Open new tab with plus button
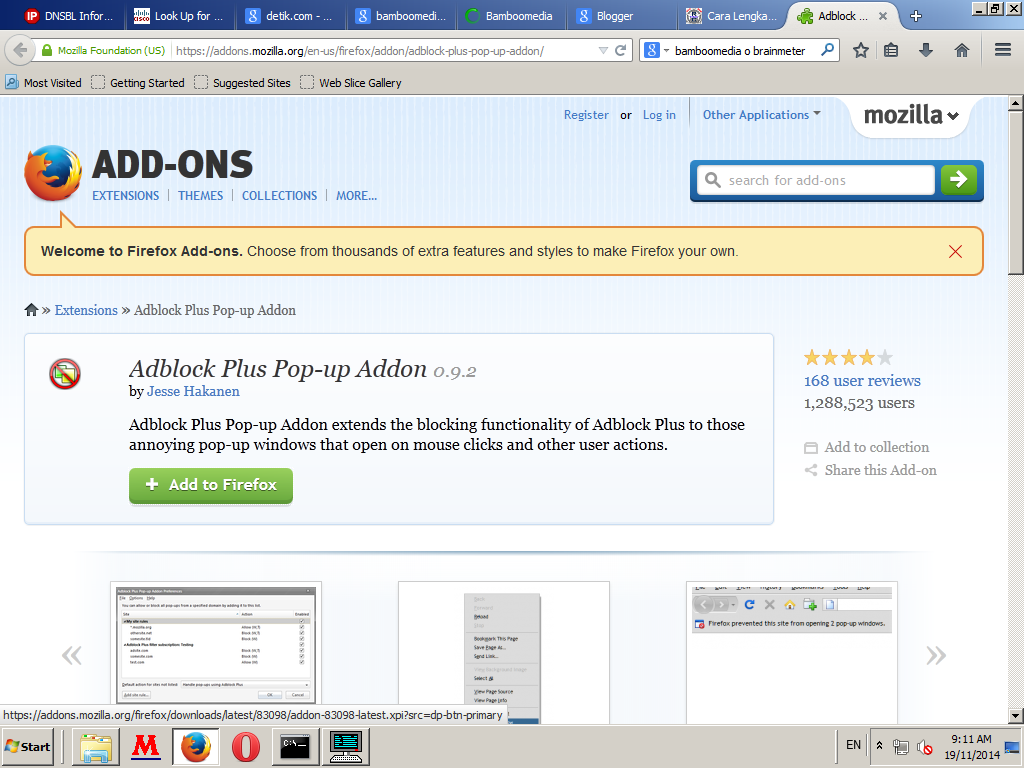This screenshot has height=768, width=1024. point(916,16)
